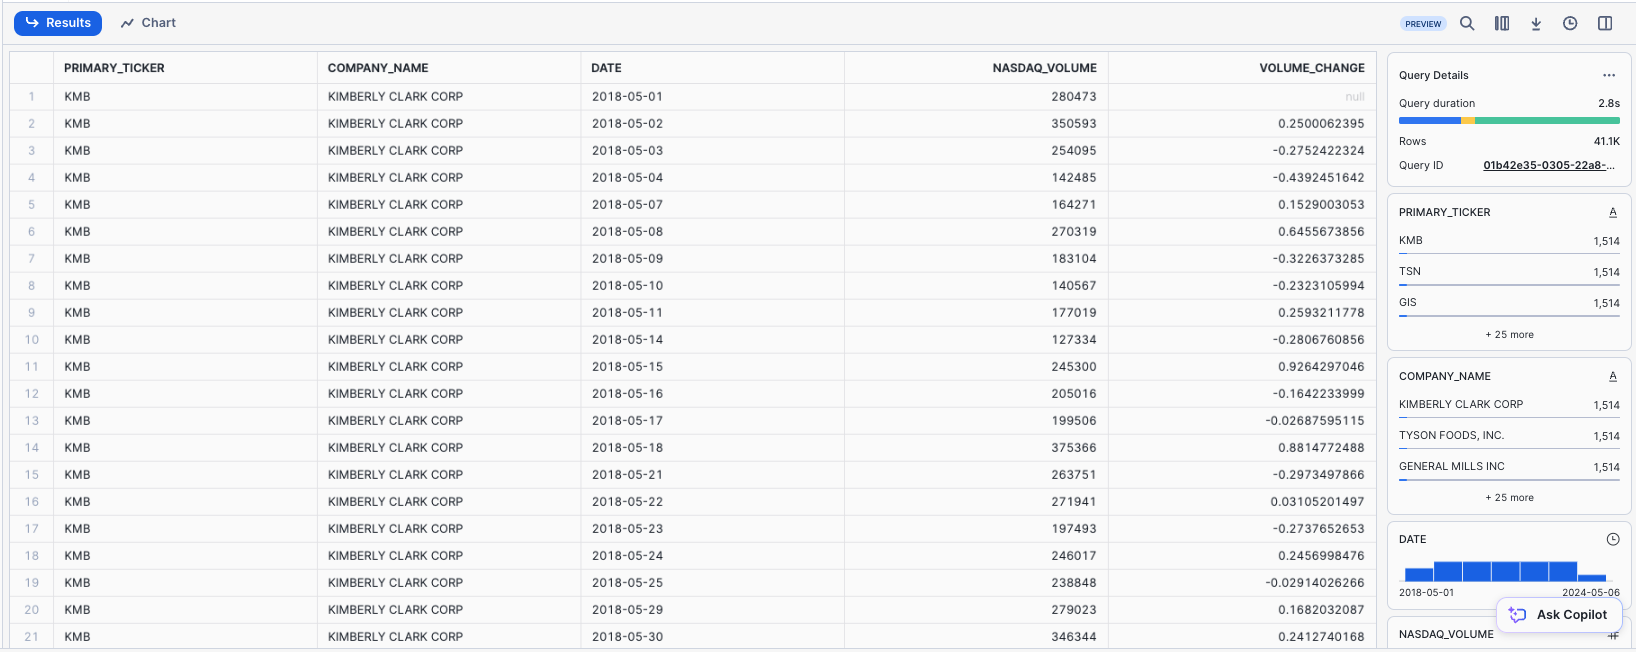Filter by TYSON FOODS, INC. in card
This screenshot has height=652, width=1636.
(x=1509, y=436)
